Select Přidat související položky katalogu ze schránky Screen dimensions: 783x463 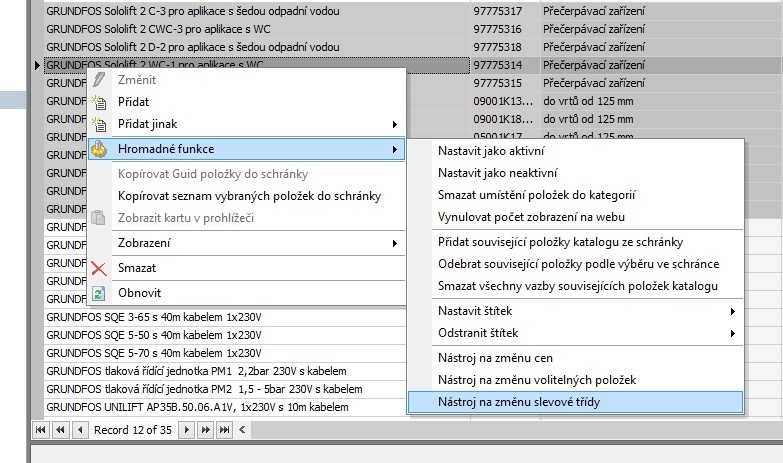coord(576,242)
